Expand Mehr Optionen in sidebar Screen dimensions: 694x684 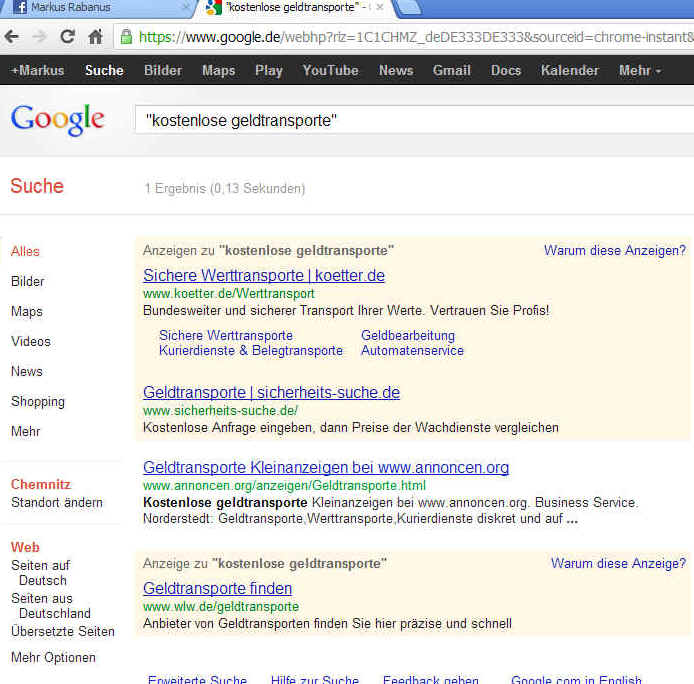[53, 657]
